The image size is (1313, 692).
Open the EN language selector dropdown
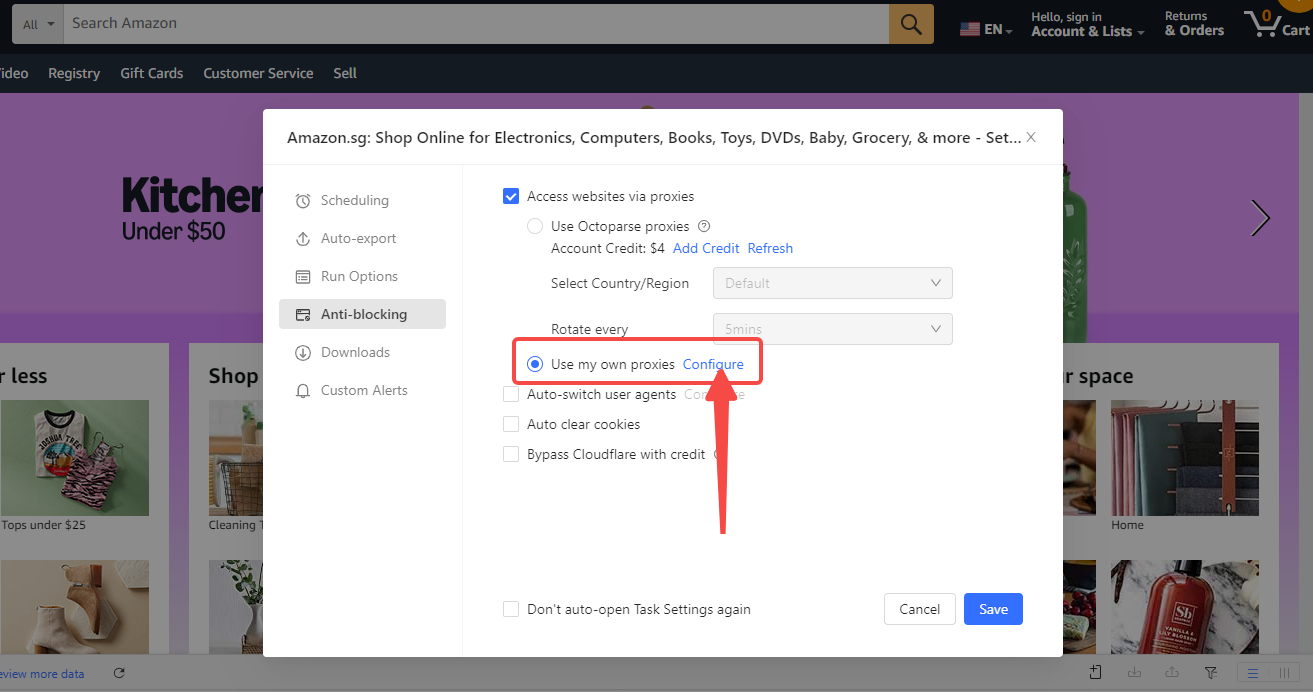[986, 30]
